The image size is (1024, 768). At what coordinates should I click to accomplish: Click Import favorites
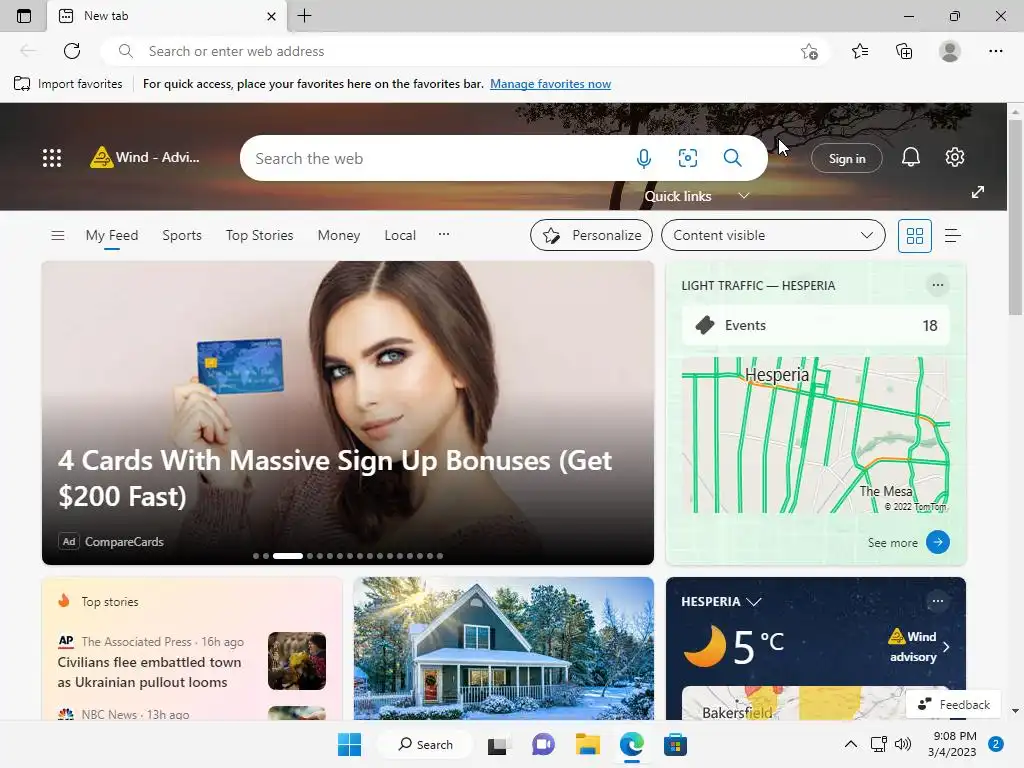(68, 84)
